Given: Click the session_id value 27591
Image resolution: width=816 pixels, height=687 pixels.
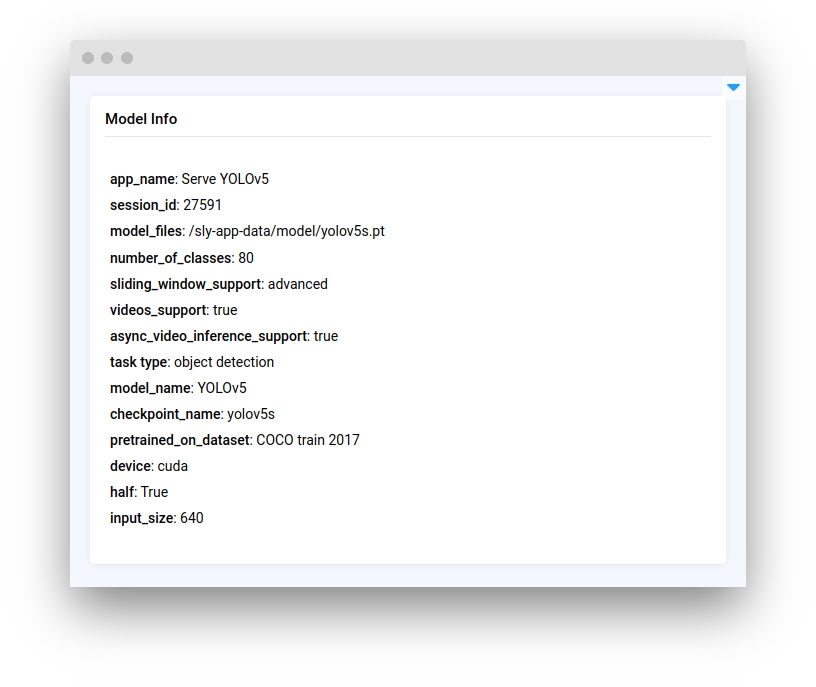Looking at the screenshot, I should 202,205.
